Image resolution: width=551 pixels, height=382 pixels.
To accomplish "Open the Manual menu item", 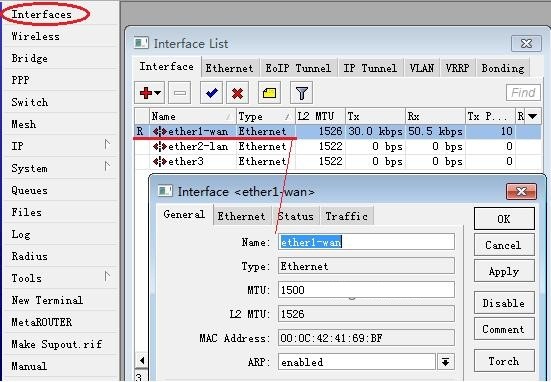I will tap(29, 366).
